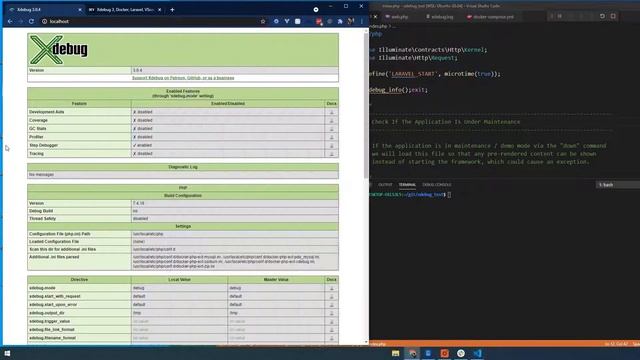Click the circular media control icon in tab strip
The image size is (640, 360).
tap(316, 9)
